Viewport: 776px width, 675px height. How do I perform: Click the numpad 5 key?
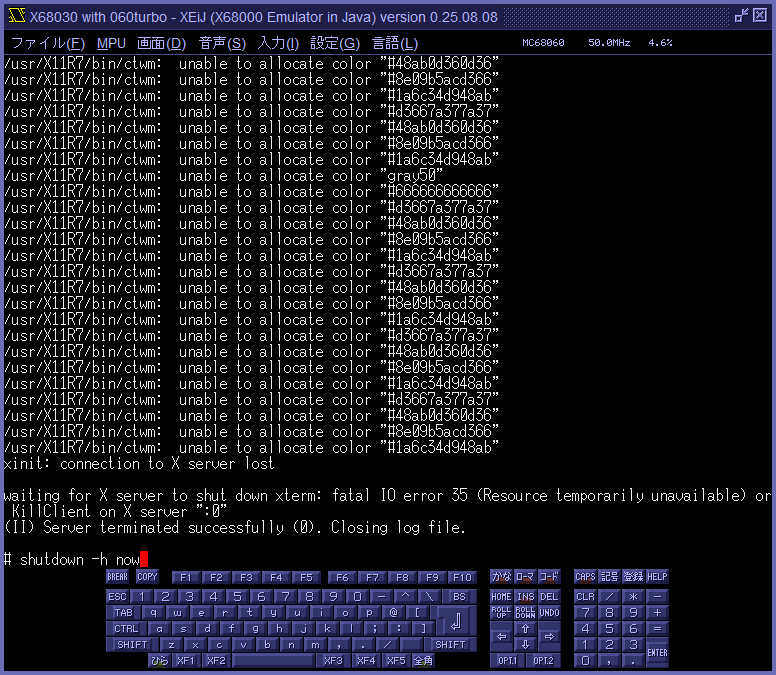click(609, 628)
